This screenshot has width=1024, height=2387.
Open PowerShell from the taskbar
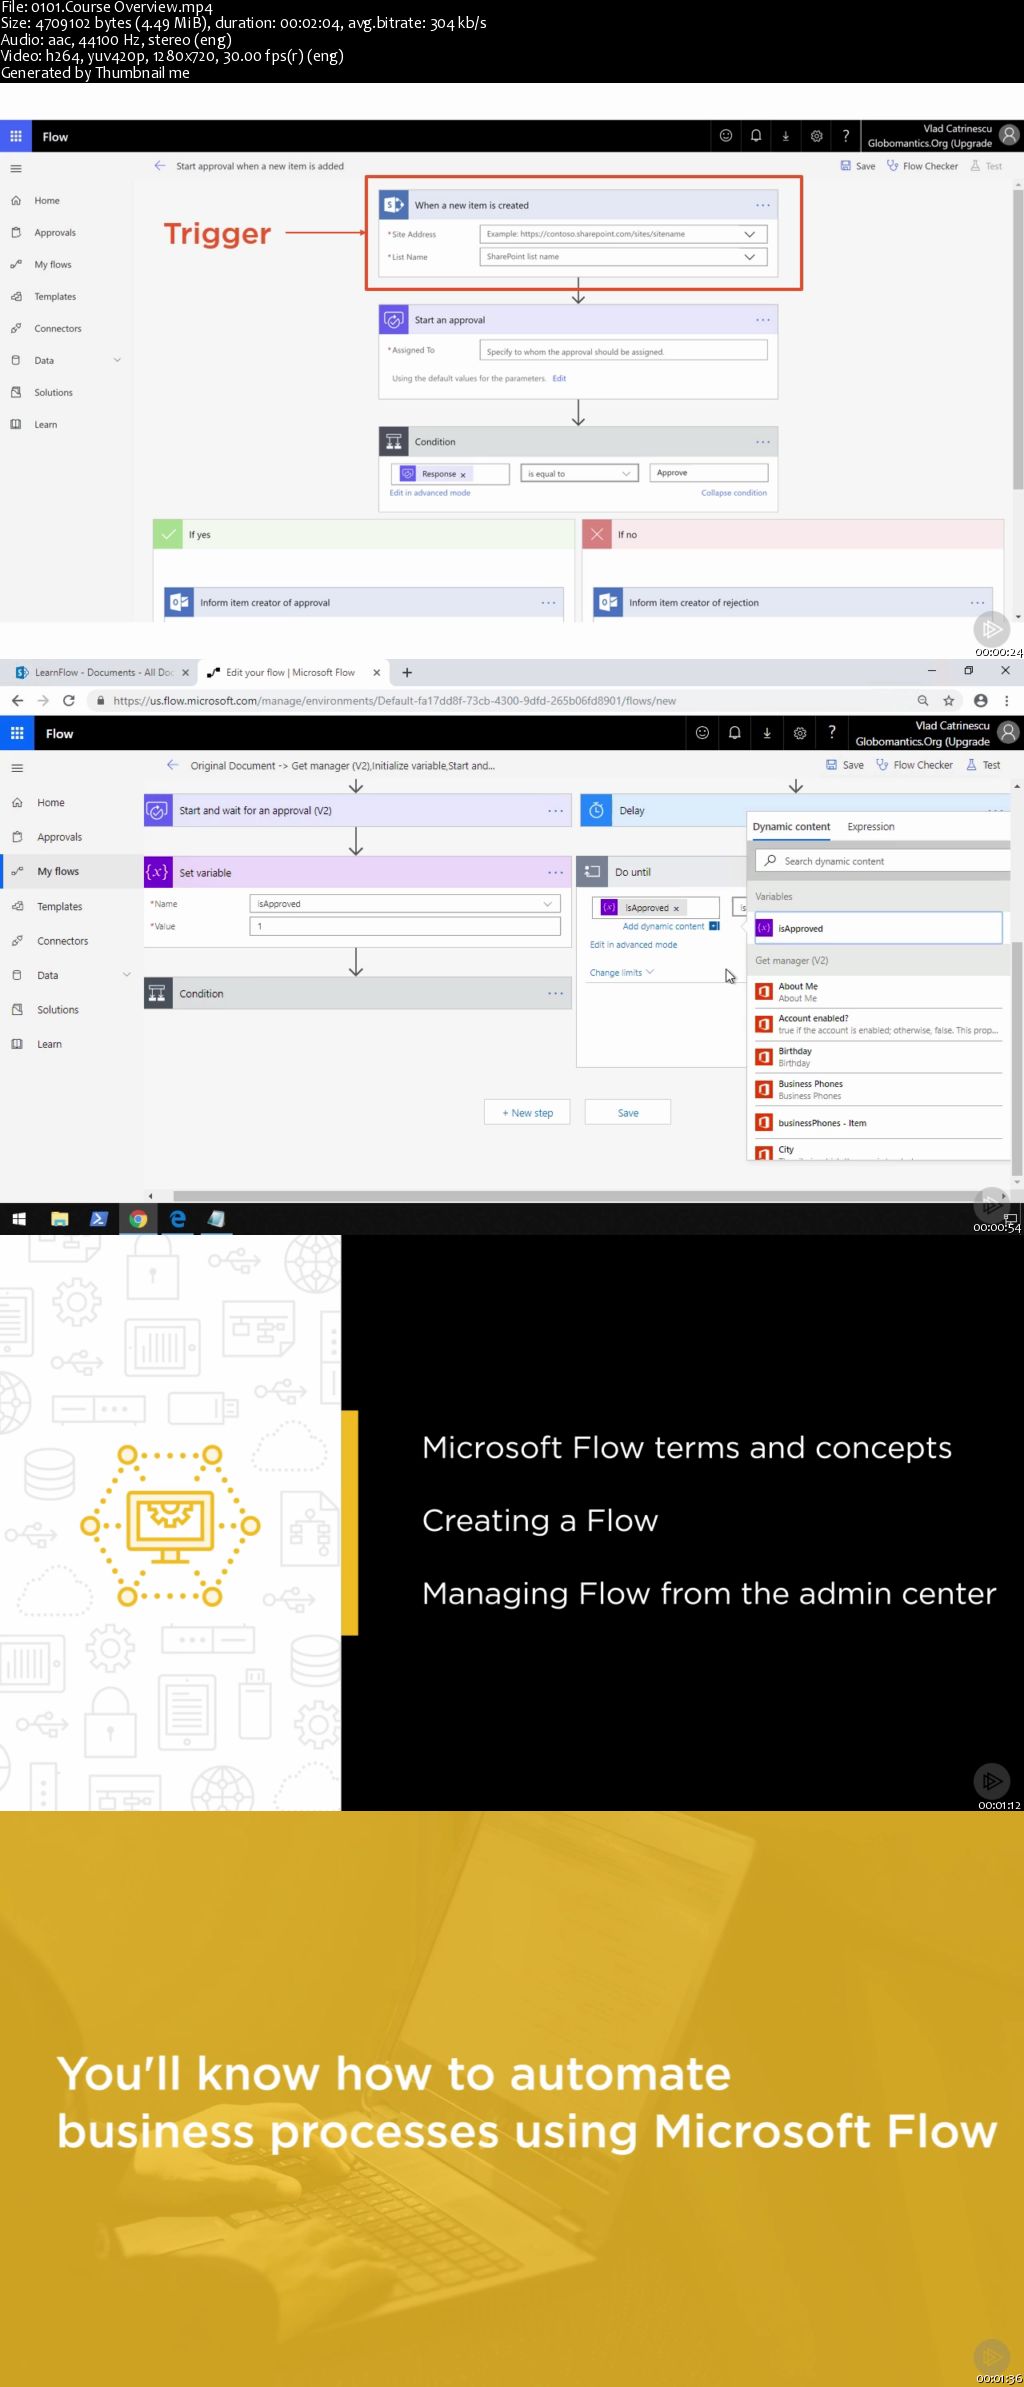(99, 1219)
